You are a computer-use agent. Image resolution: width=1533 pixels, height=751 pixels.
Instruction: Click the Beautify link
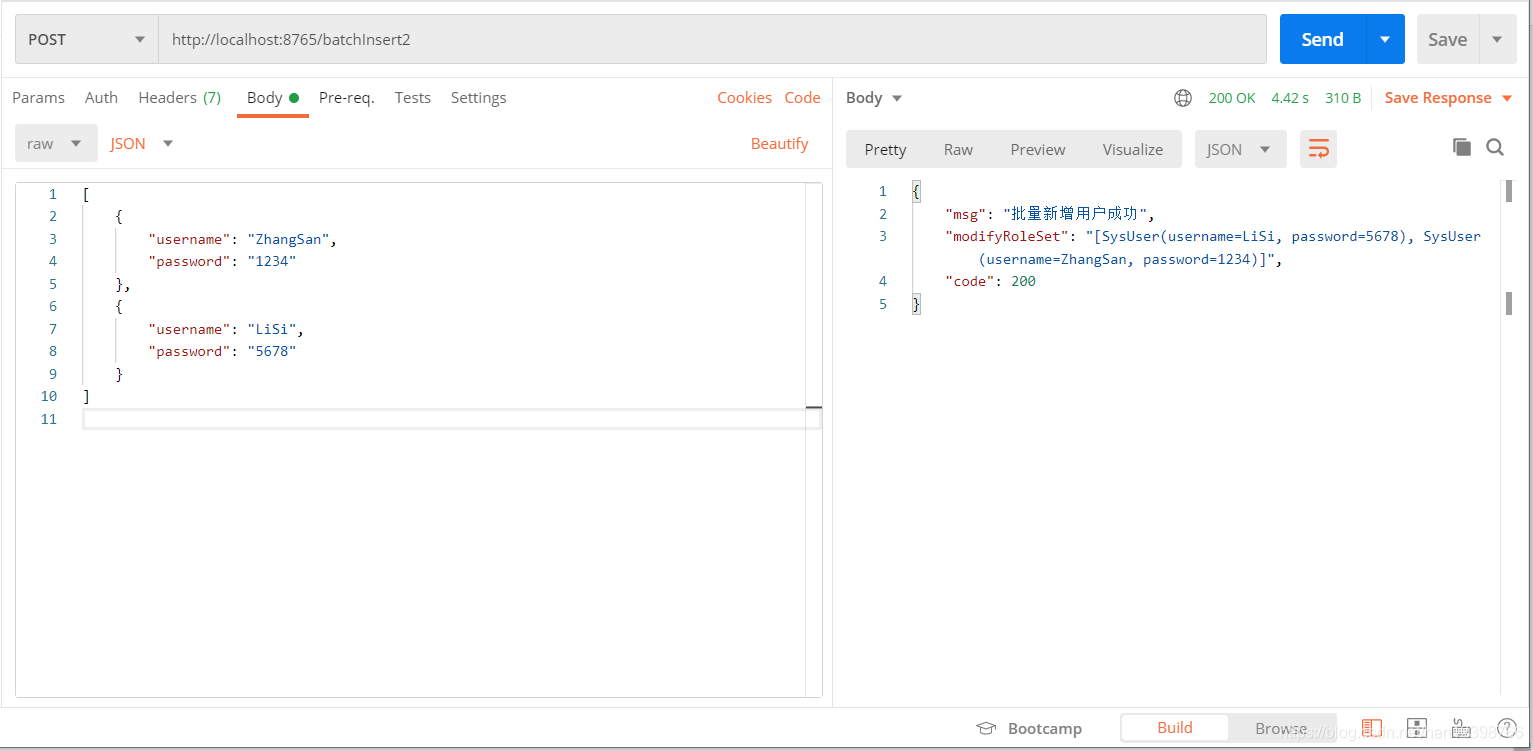tap(779, 144)
